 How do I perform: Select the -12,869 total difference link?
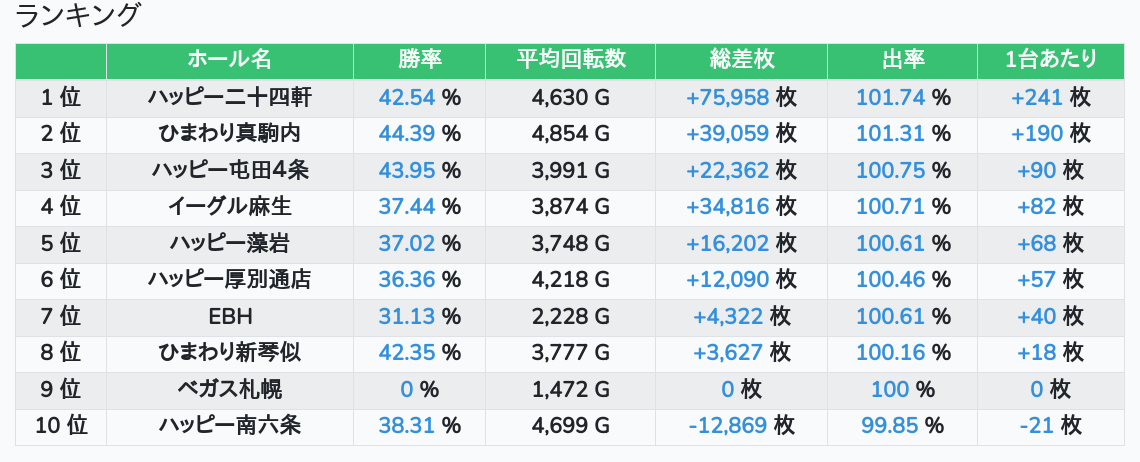click(727, 426)
